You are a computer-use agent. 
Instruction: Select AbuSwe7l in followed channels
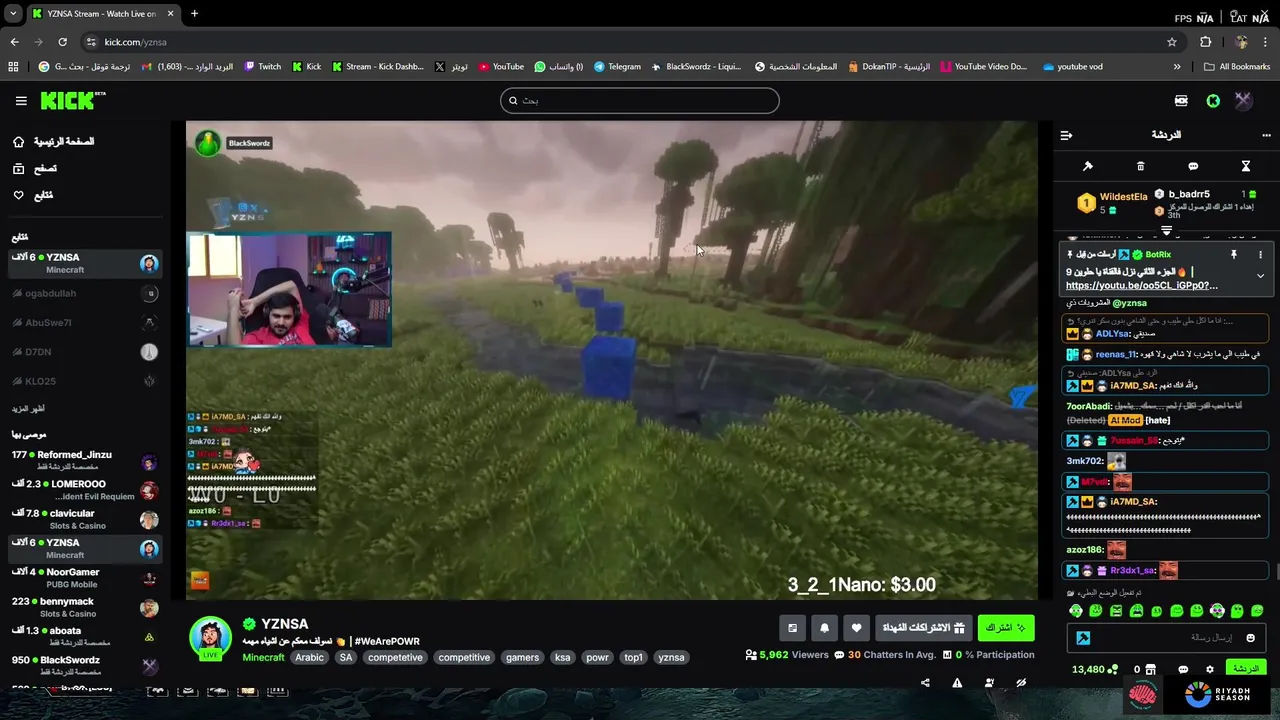tap(84, 323)
